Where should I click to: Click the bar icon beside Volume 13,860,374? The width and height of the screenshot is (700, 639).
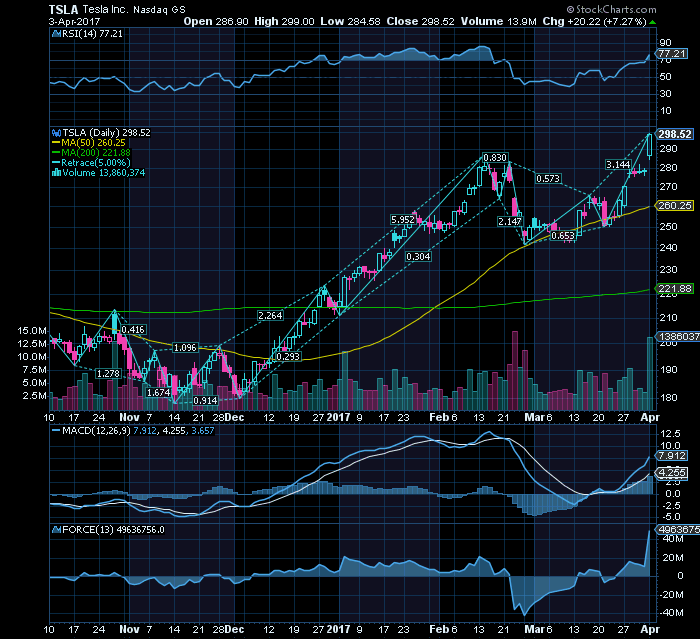point(56,173)
